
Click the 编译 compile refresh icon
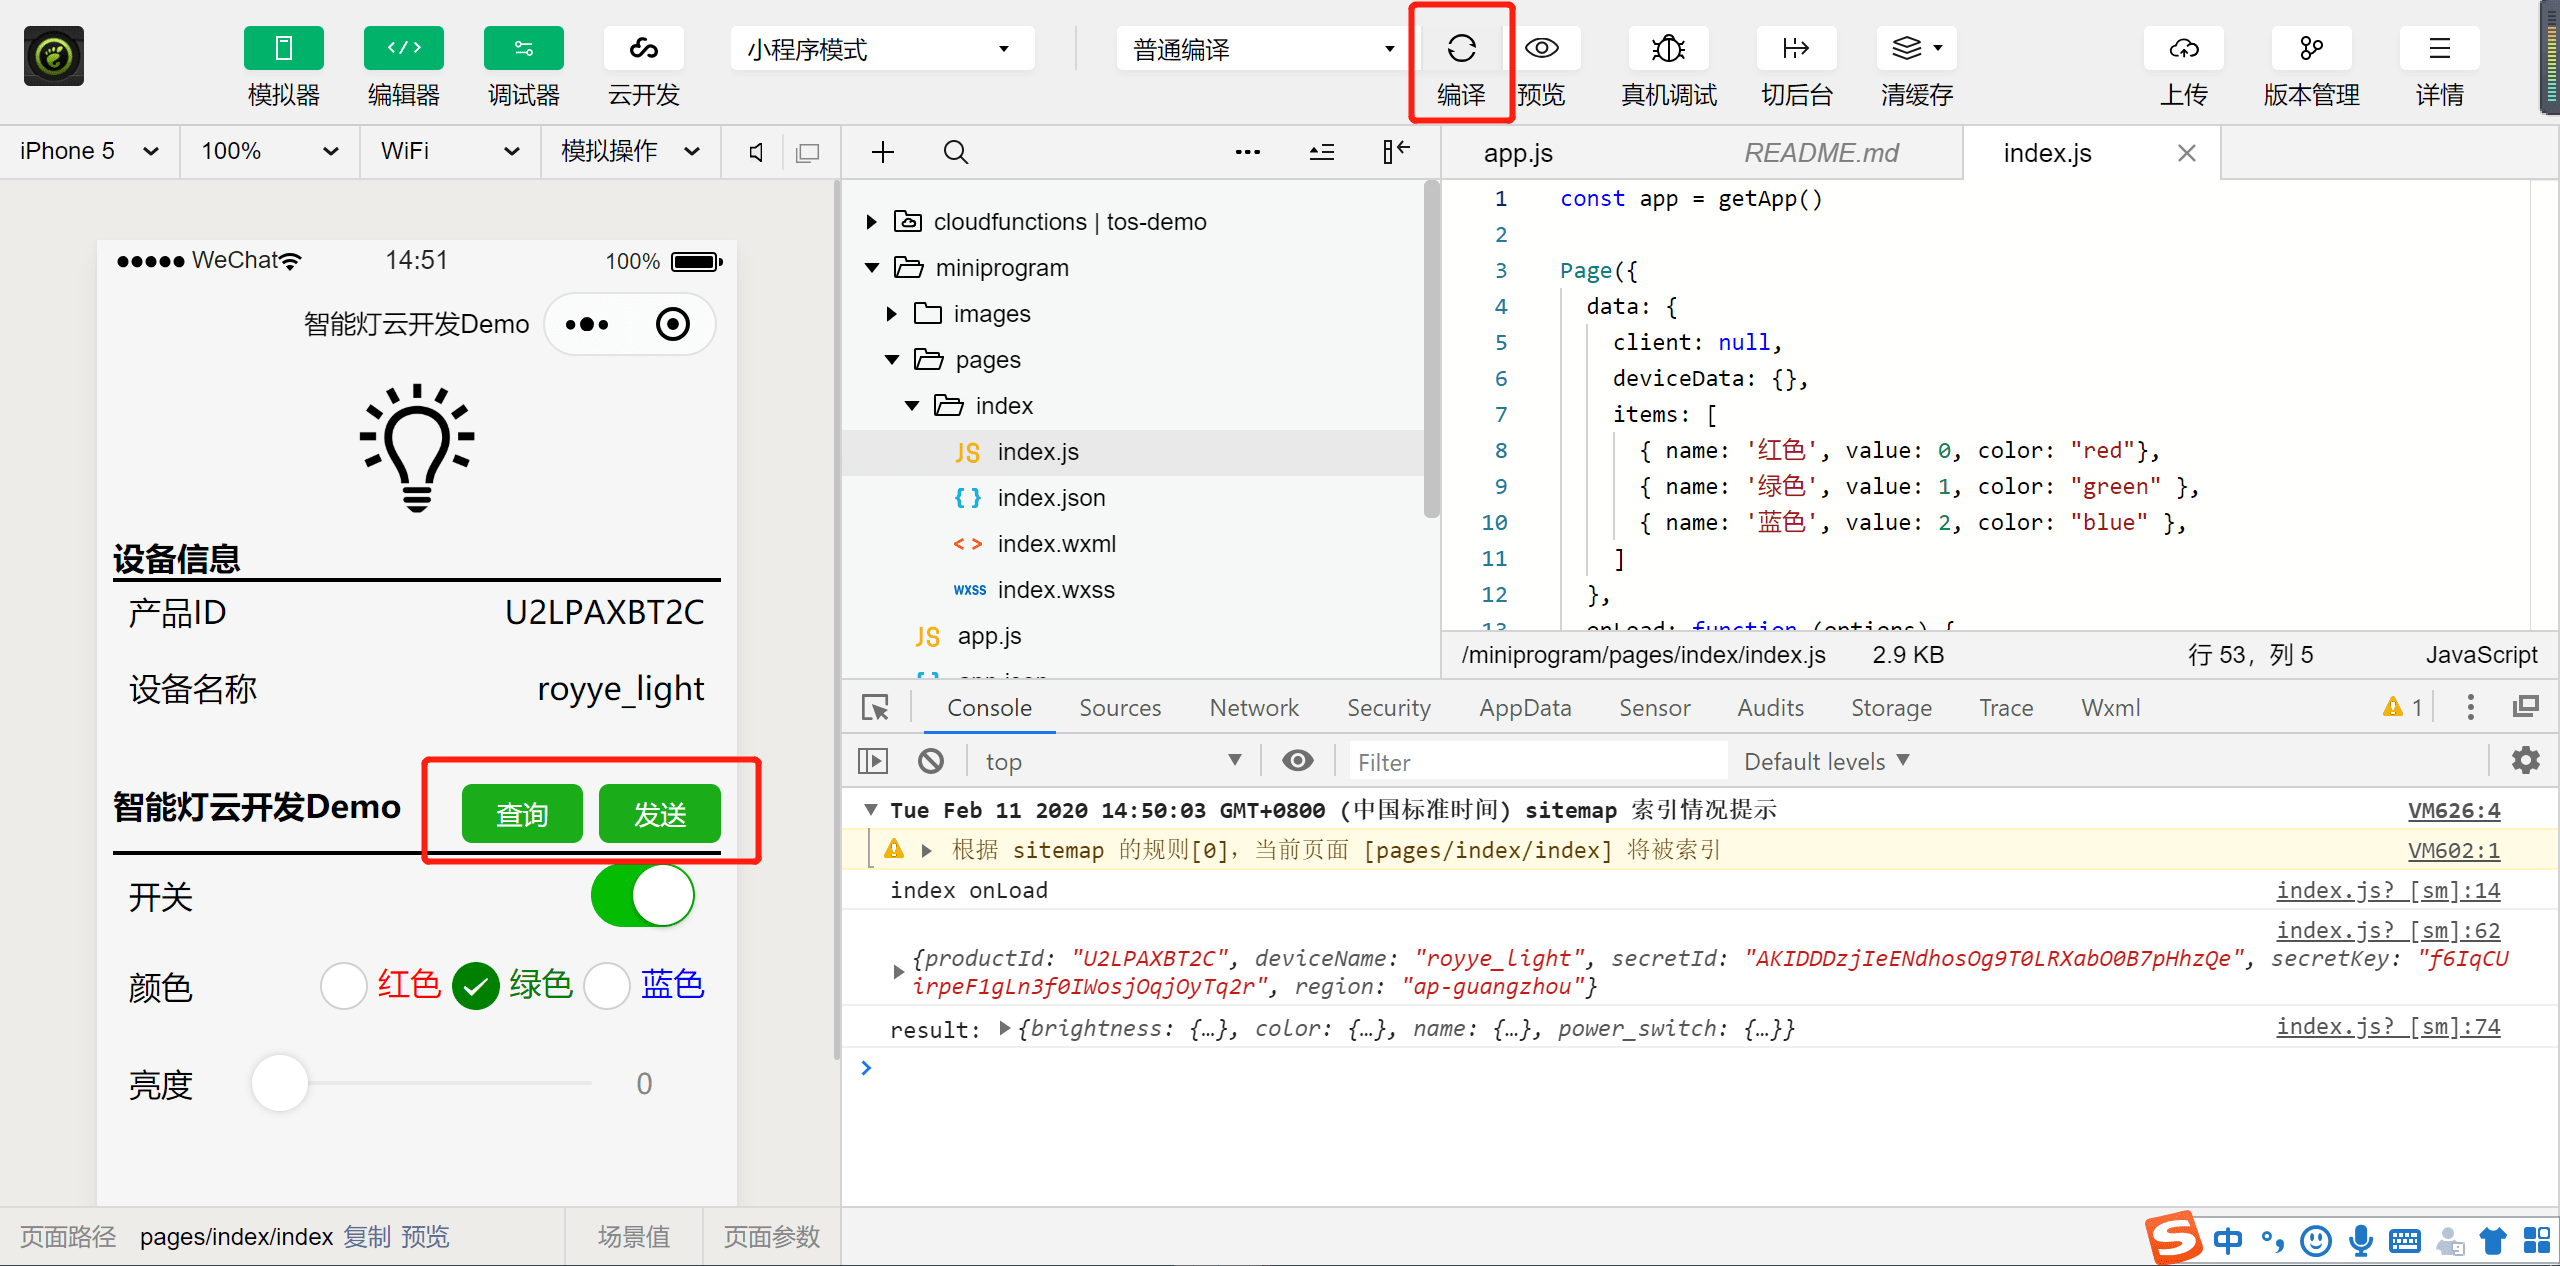tap(1461, 48)
